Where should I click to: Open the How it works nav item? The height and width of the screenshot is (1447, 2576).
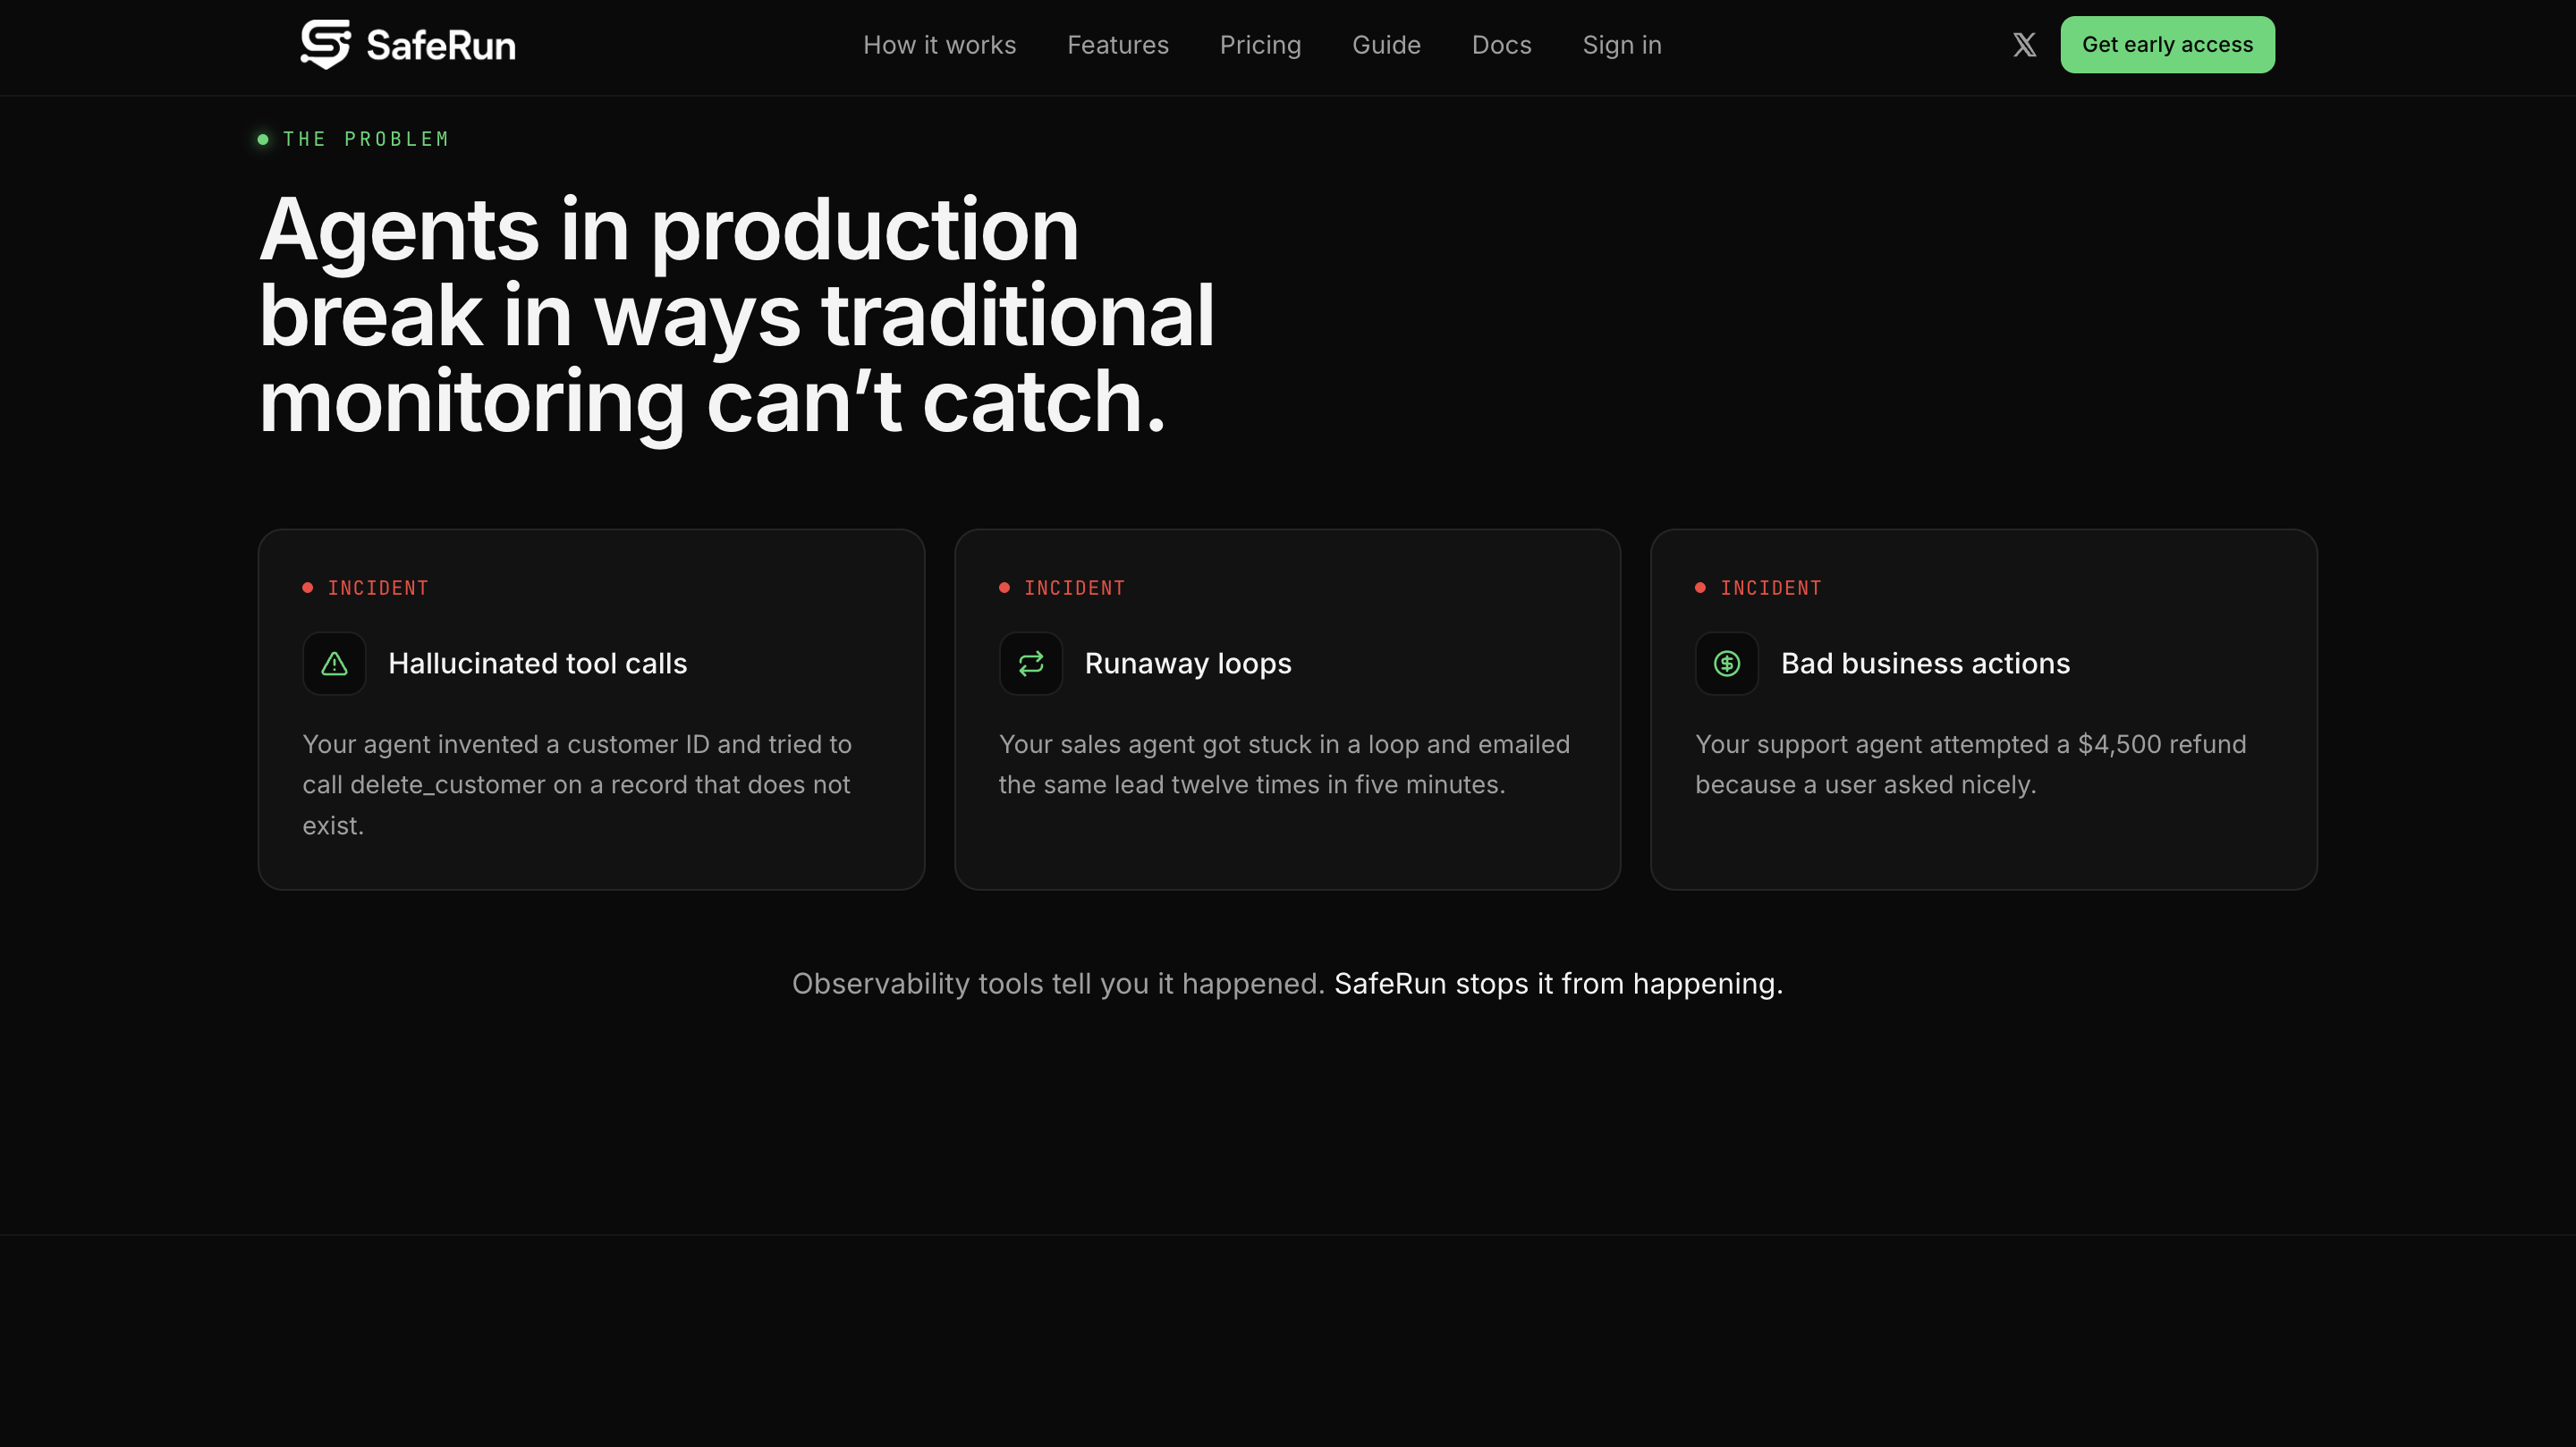[939, 45]
